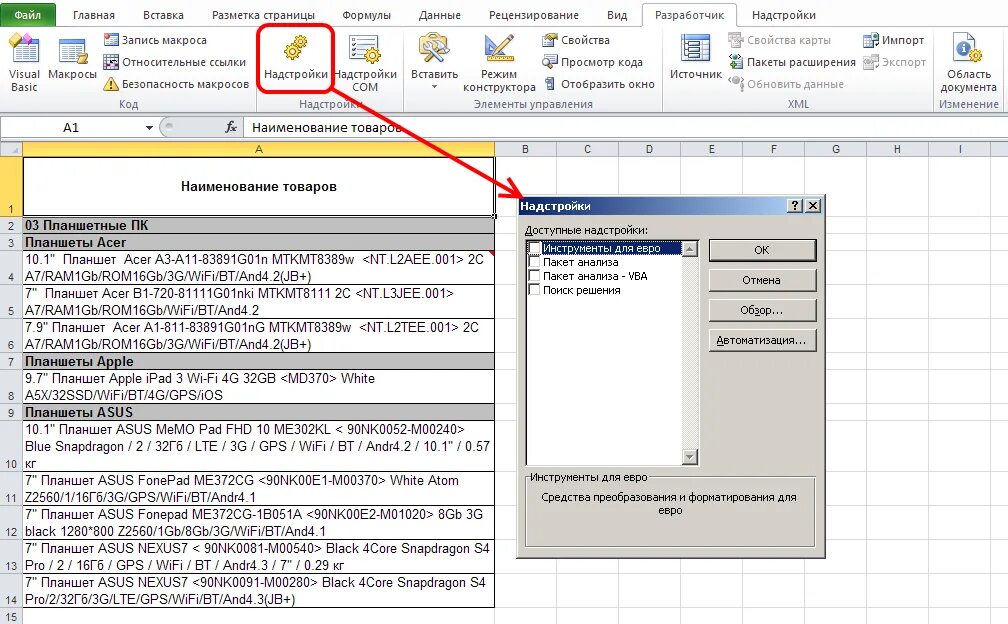Check Пакет анализа add-in
The height and width of the screenshot is (624, 1008).
[x=534, y=262]
